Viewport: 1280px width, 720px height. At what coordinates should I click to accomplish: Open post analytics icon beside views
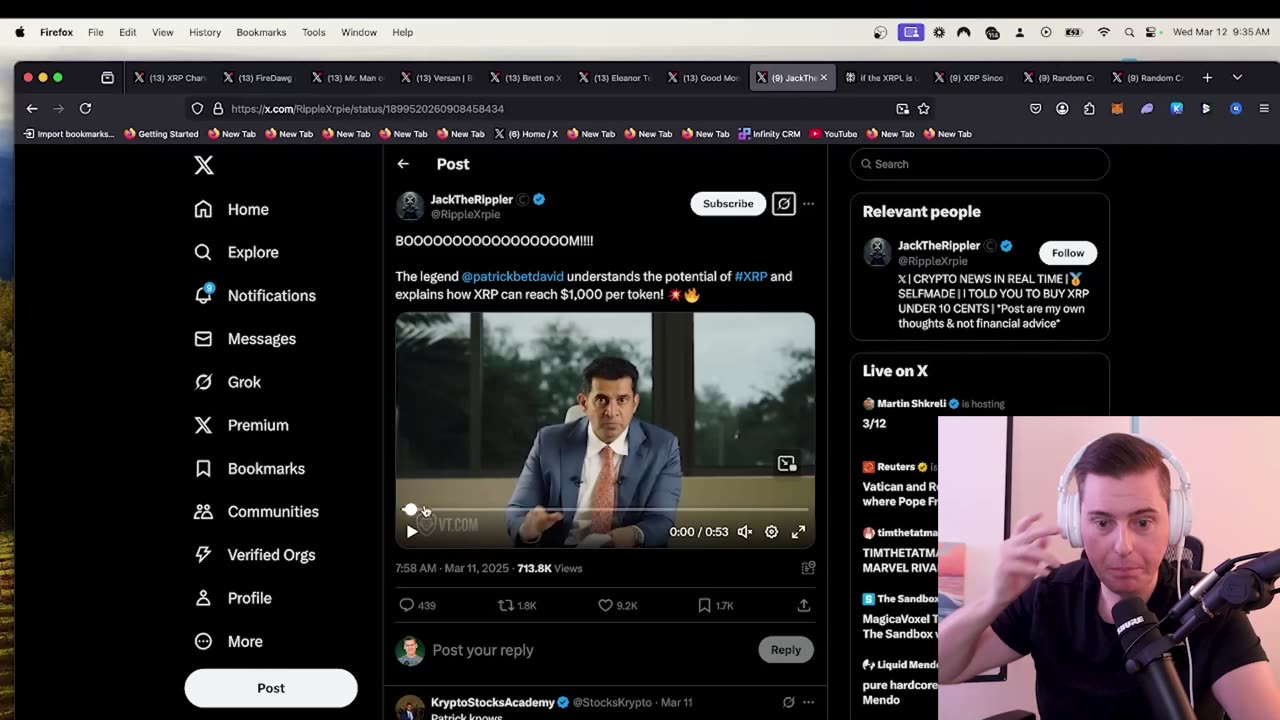[x=808, y=568]
